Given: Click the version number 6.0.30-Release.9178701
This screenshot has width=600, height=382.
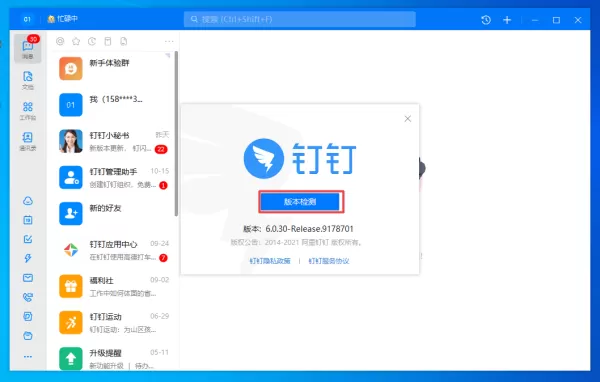Looking at the screenshot, I should pyautogui.click(x=310, y=229).
